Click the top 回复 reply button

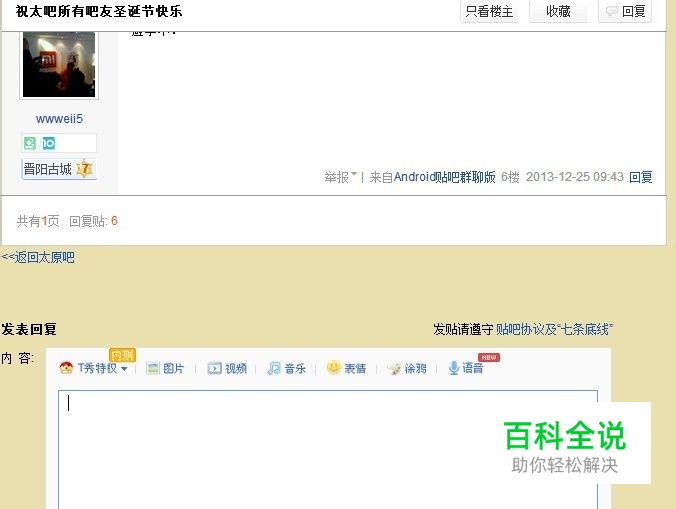click(x=625, y=11)
